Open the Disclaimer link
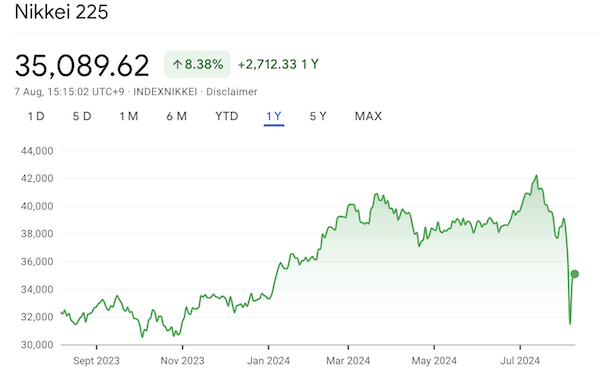600x383 pixels. tap(232, 92)
